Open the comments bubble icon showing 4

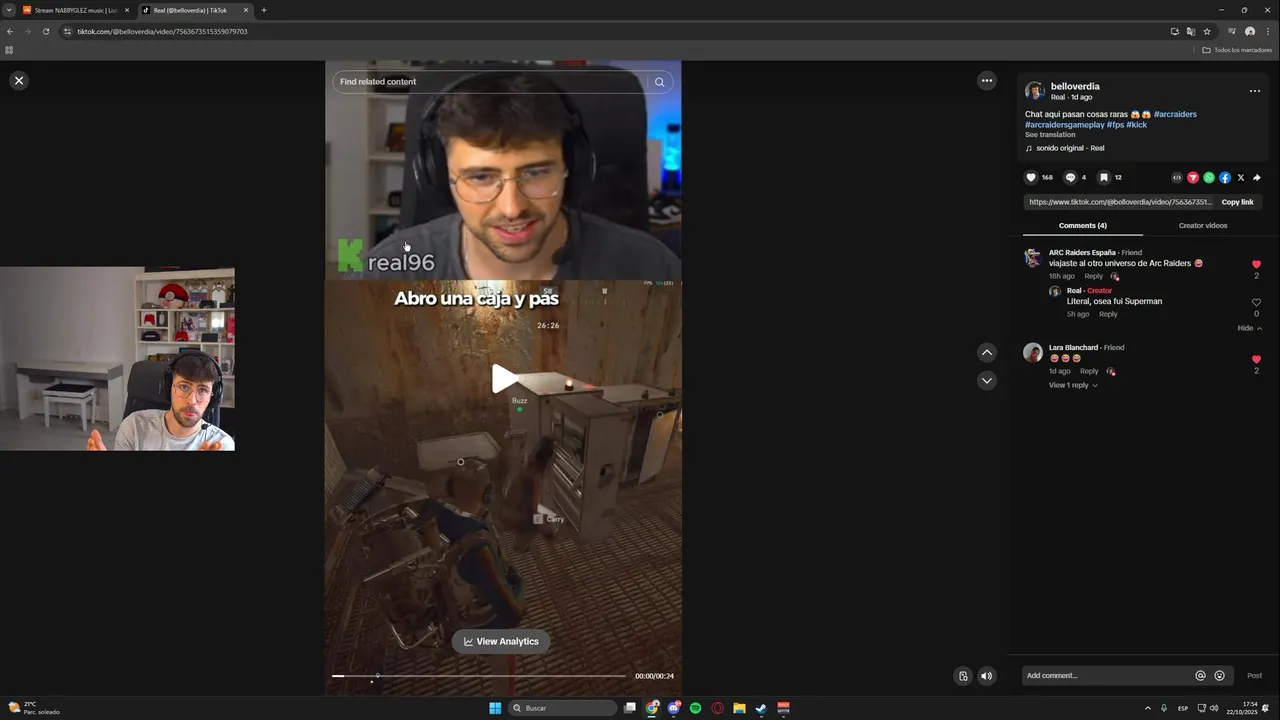tap(1070, 177)
